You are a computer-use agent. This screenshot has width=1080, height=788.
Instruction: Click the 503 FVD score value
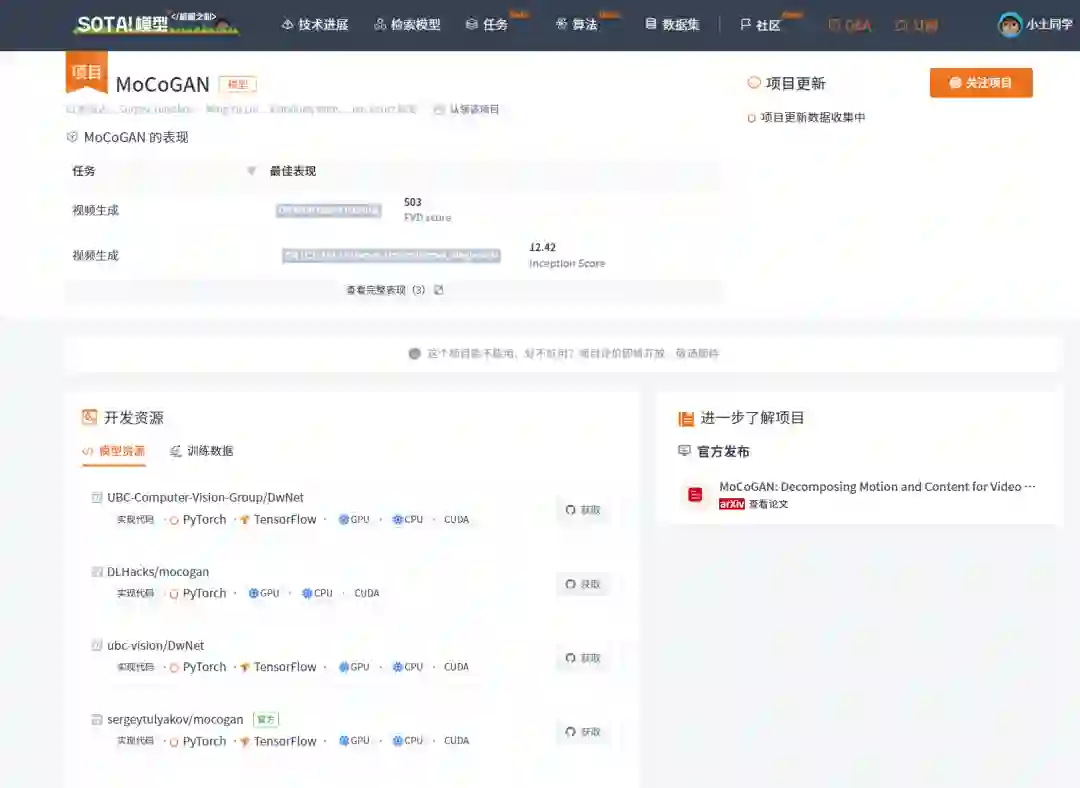point(413,202)
